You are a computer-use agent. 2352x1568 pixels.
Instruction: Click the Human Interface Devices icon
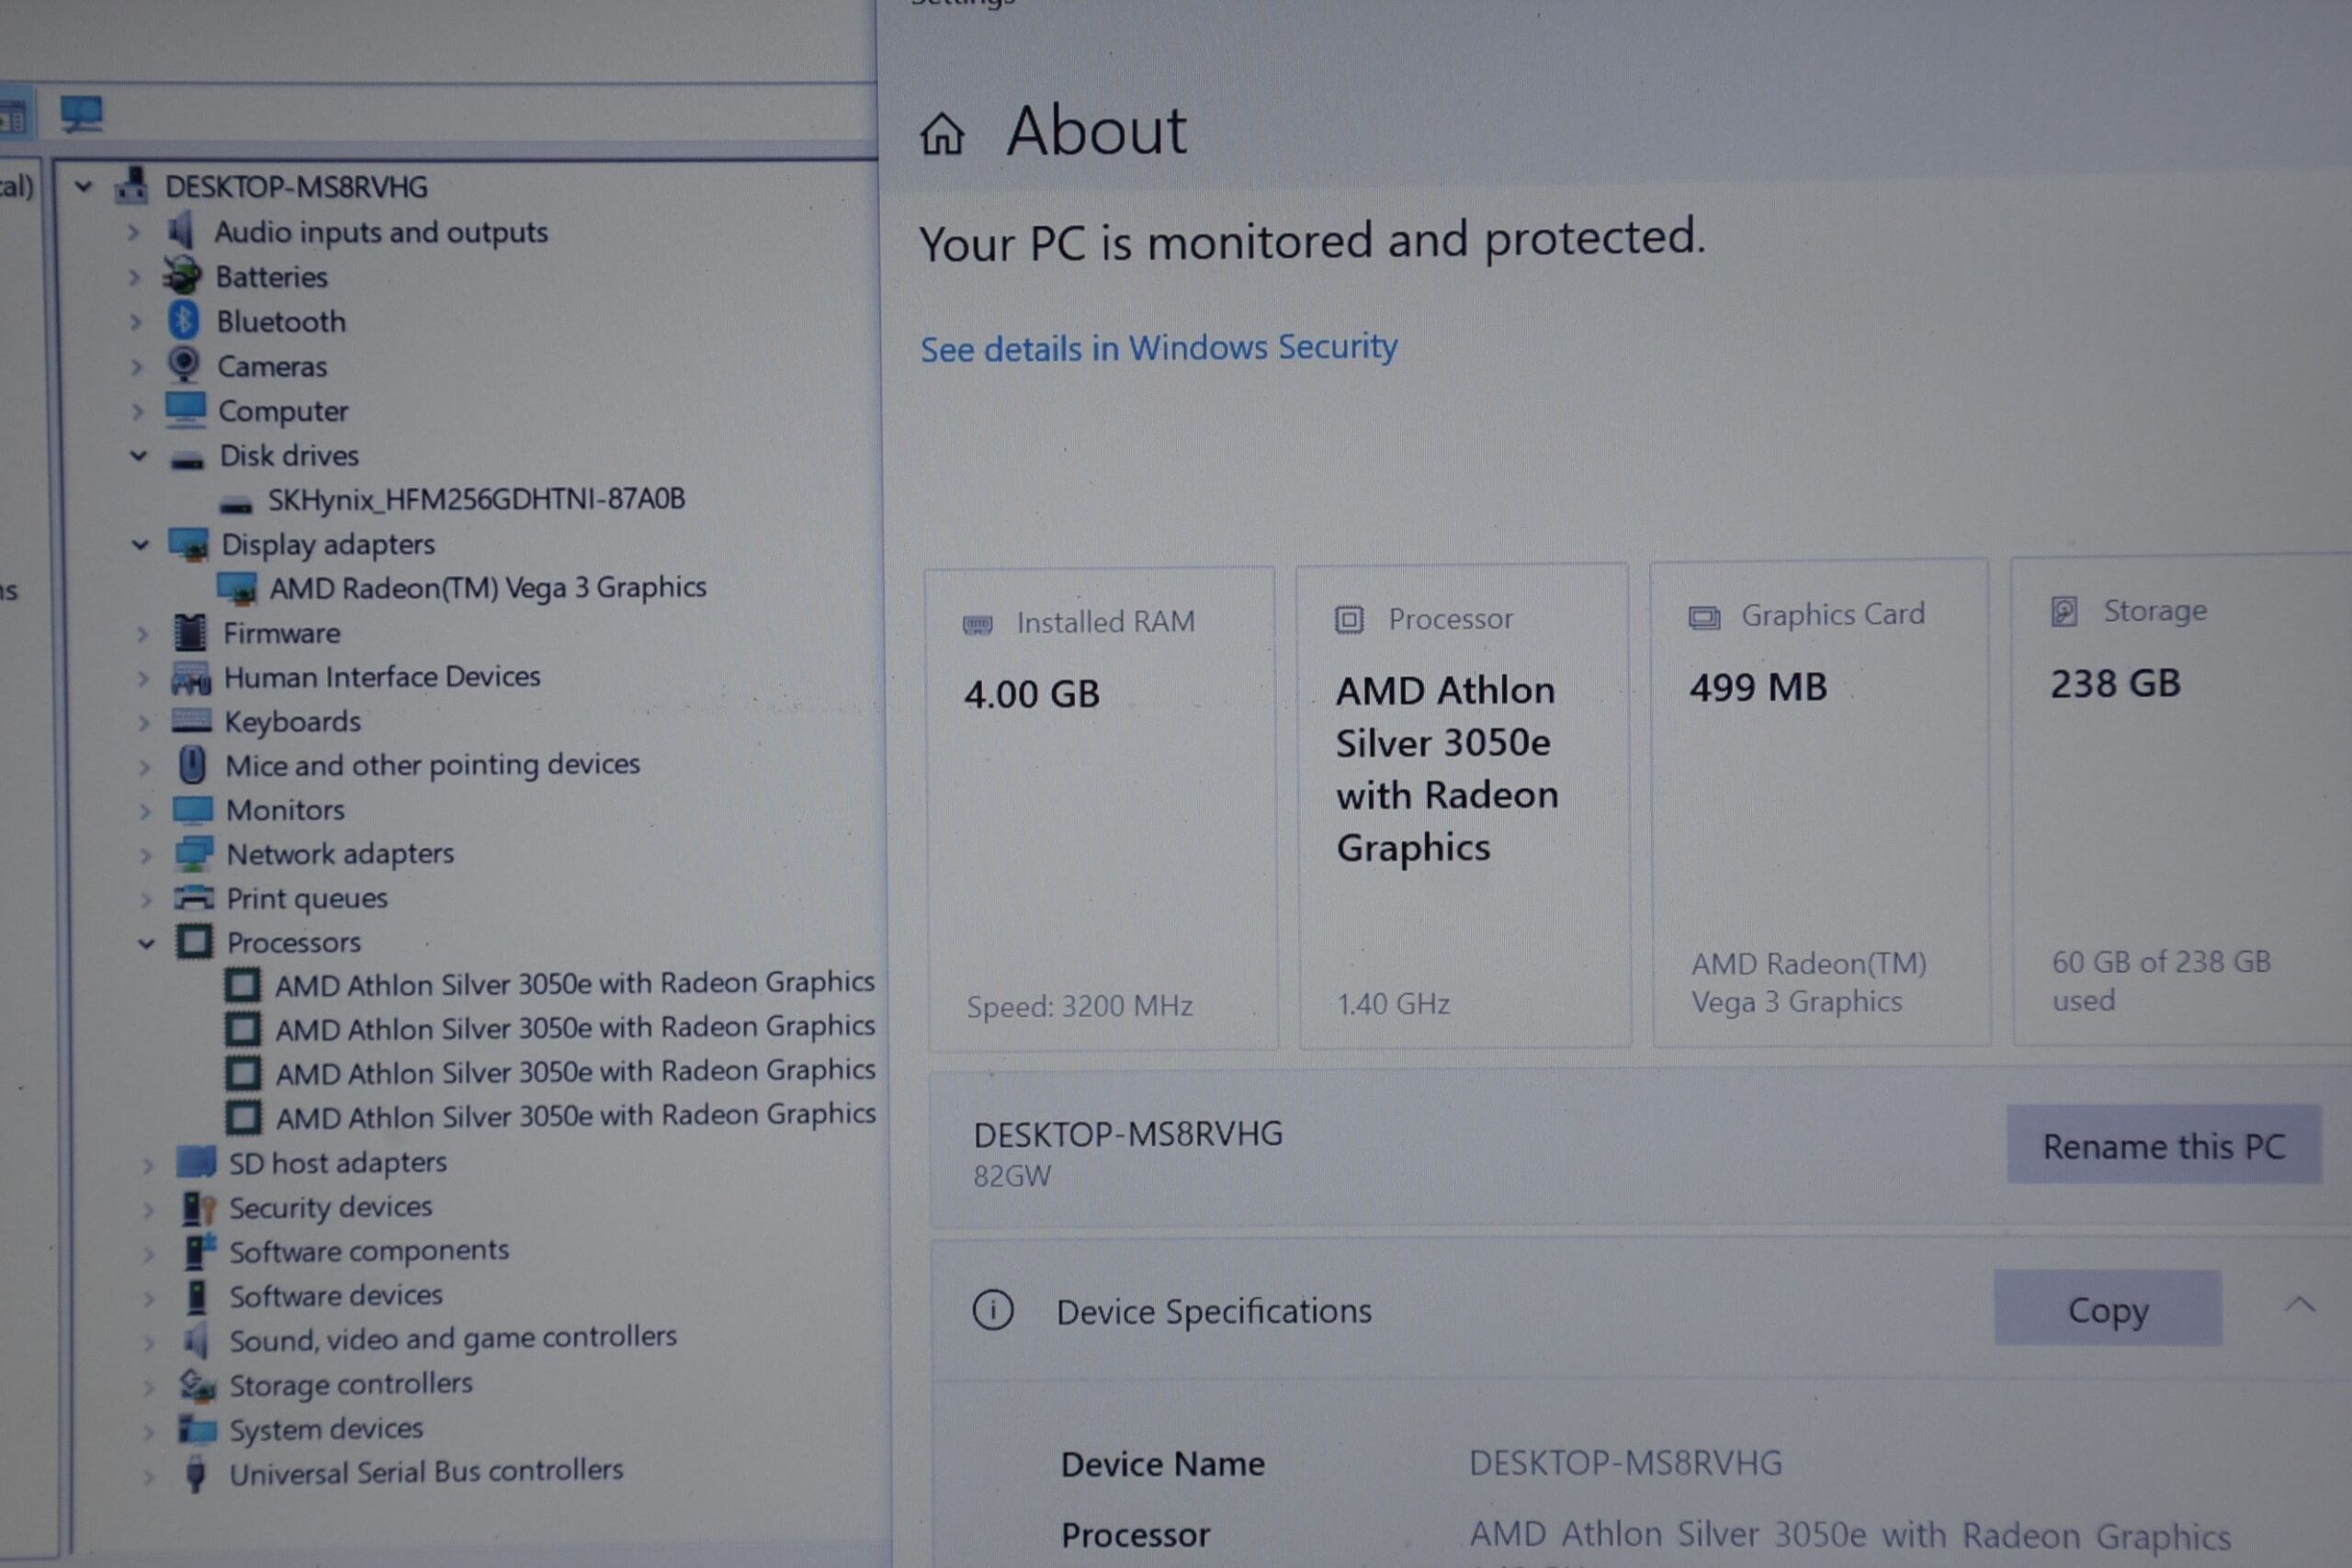pyautogui.click(x=191, y=677)
